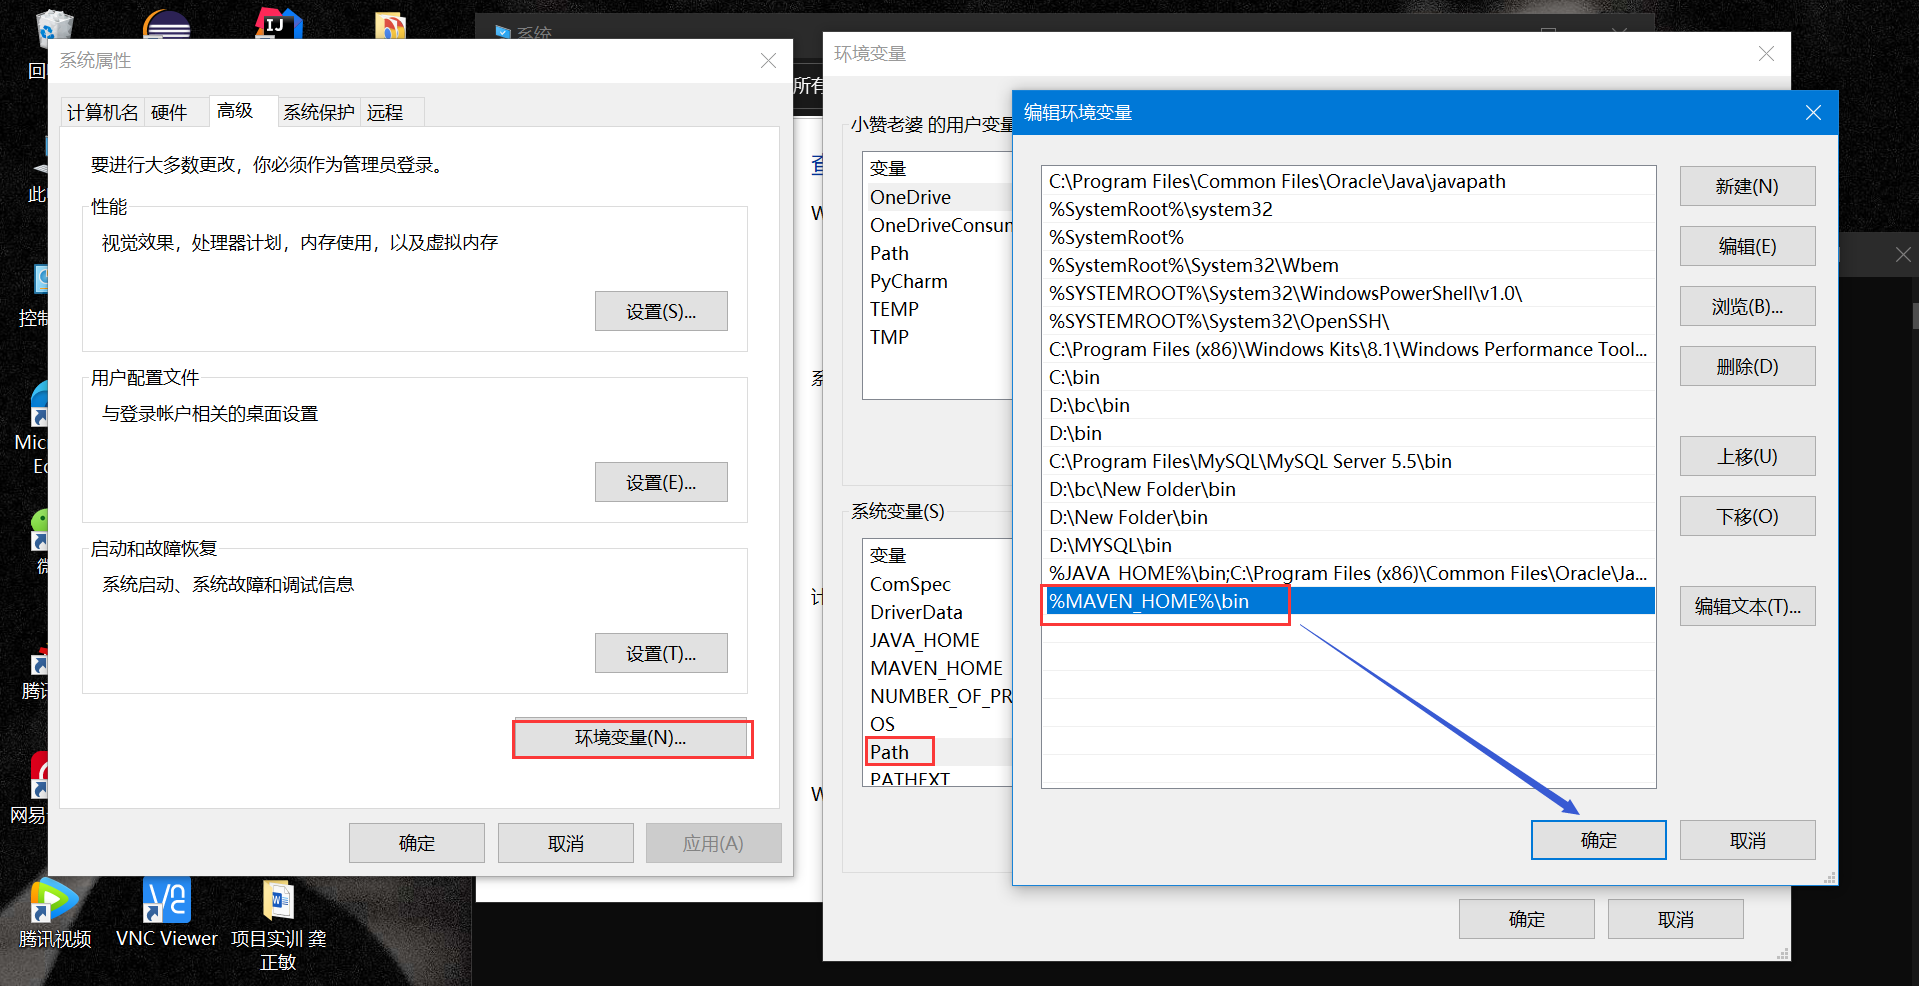Open 环境变量(N)... in 系统属性

[x=630, y=738]
